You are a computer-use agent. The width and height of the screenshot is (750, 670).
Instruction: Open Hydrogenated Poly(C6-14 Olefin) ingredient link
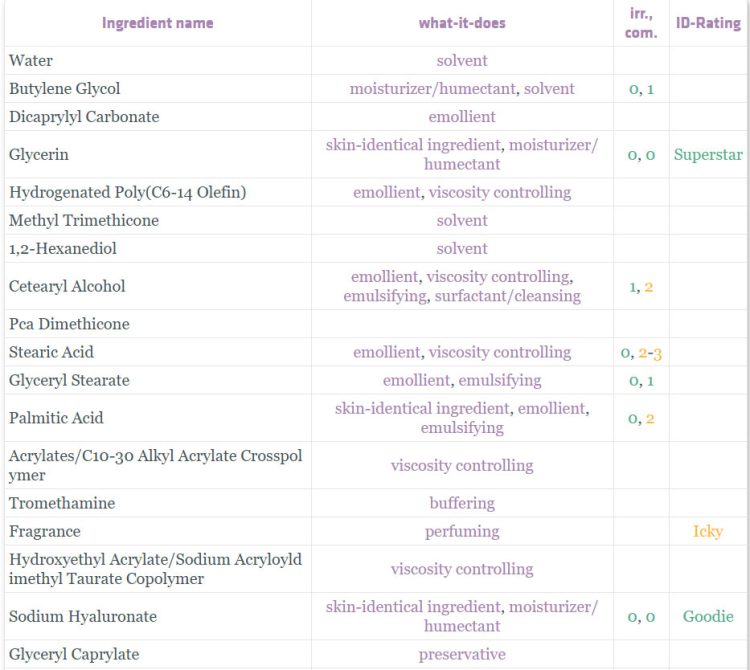[128, 192]
